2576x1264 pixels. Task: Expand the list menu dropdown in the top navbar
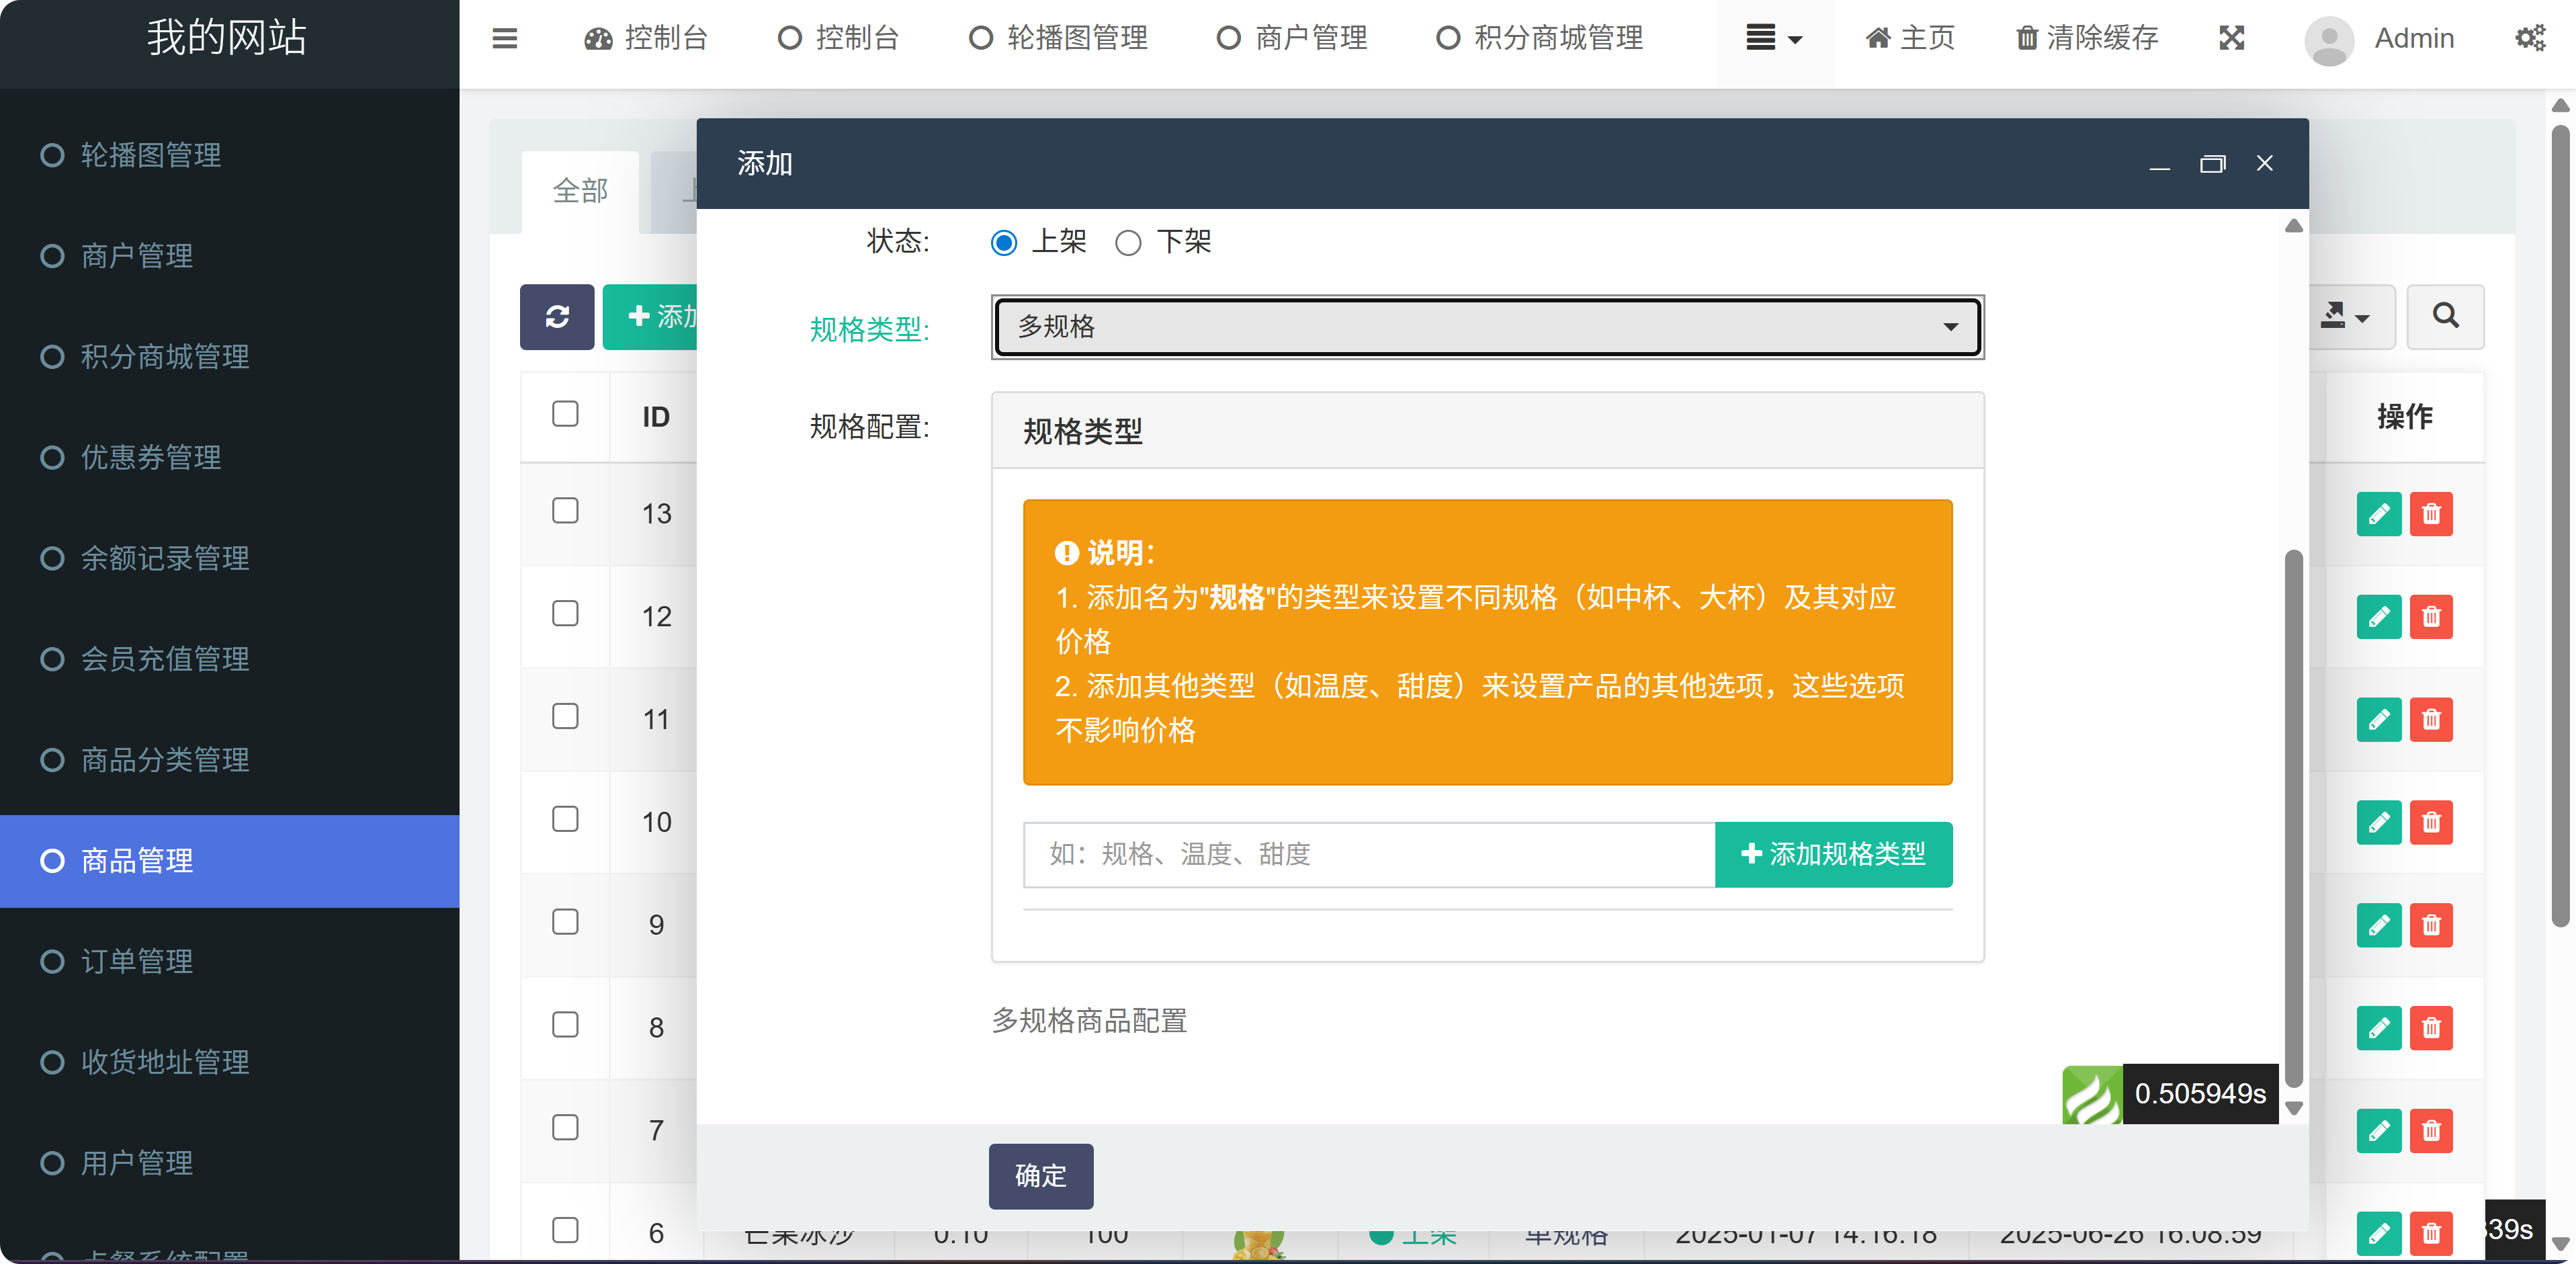coord(1773,39)
